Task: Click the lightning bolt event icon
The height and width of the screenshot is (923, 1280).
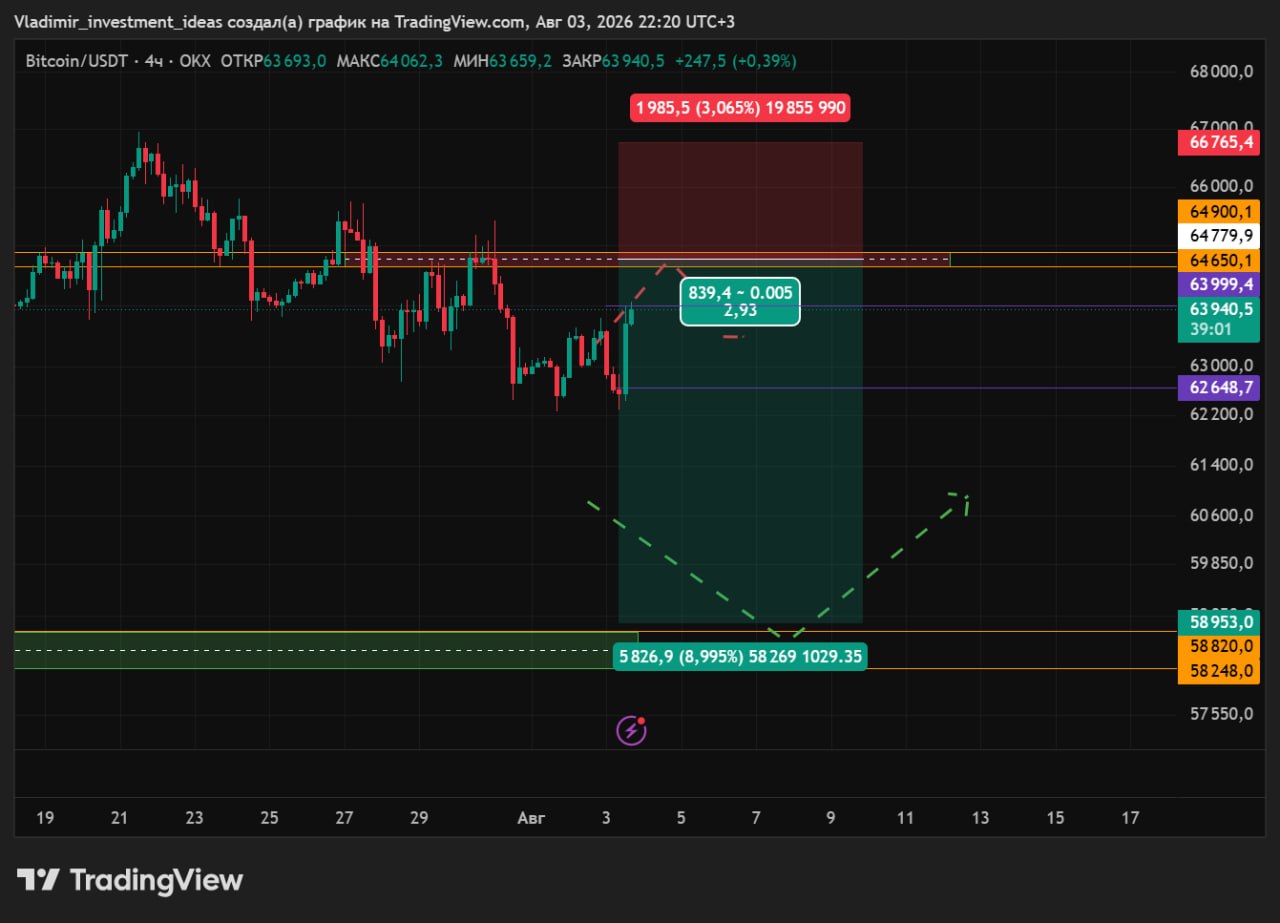Action: 631,730
